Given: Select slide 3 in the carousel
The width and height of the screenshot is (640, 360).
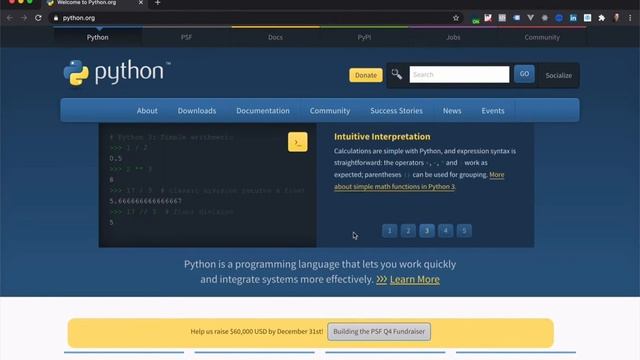Looking at the screenshot, I should tap(427, 231).
